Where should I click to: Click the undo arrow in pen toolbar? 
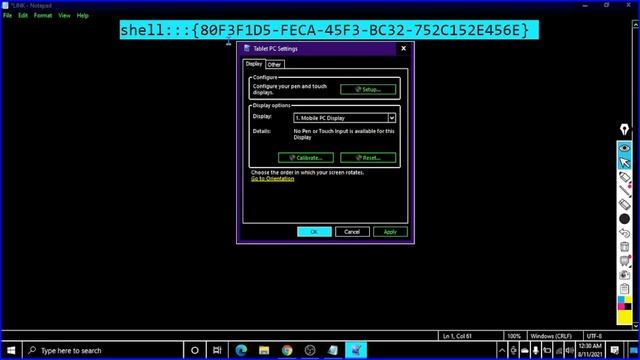click(624, 233)
